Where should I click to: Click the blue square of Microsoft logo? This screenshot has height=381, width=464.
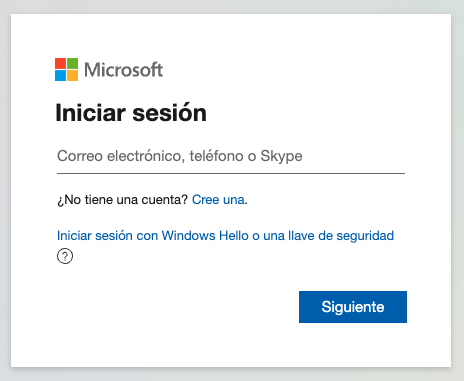60,76
